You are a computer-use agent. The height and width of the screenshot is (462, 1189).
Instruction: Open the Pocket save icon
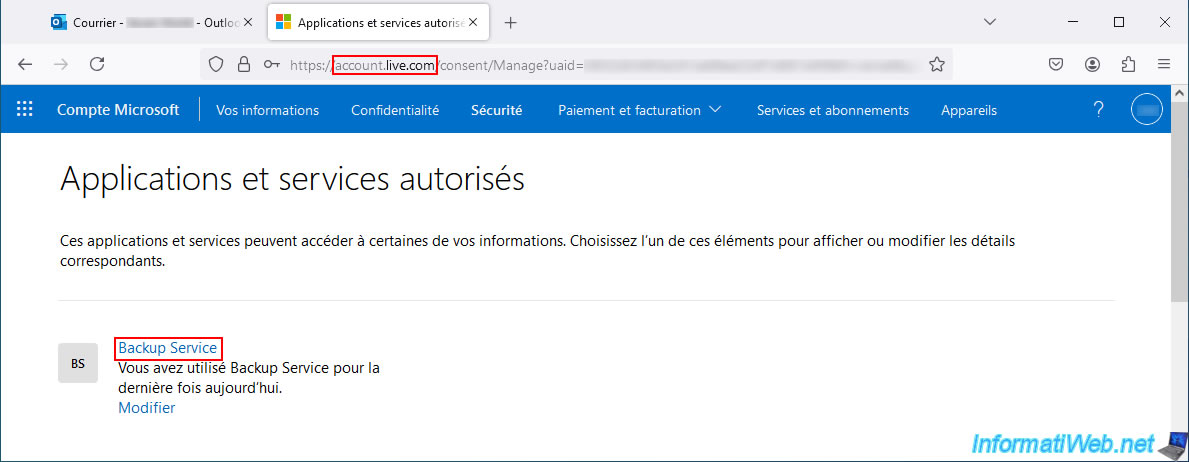[1056, 64]
